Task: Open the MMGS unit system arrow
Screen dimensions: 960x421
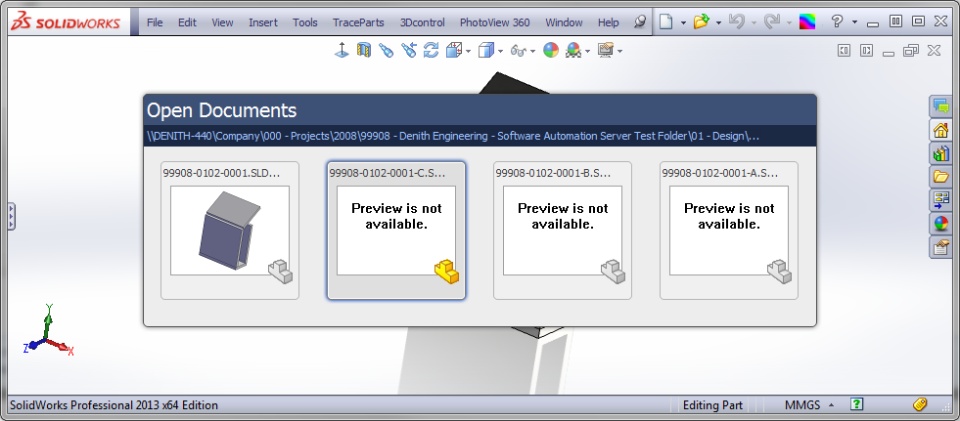Action: [x=831, y=404]
